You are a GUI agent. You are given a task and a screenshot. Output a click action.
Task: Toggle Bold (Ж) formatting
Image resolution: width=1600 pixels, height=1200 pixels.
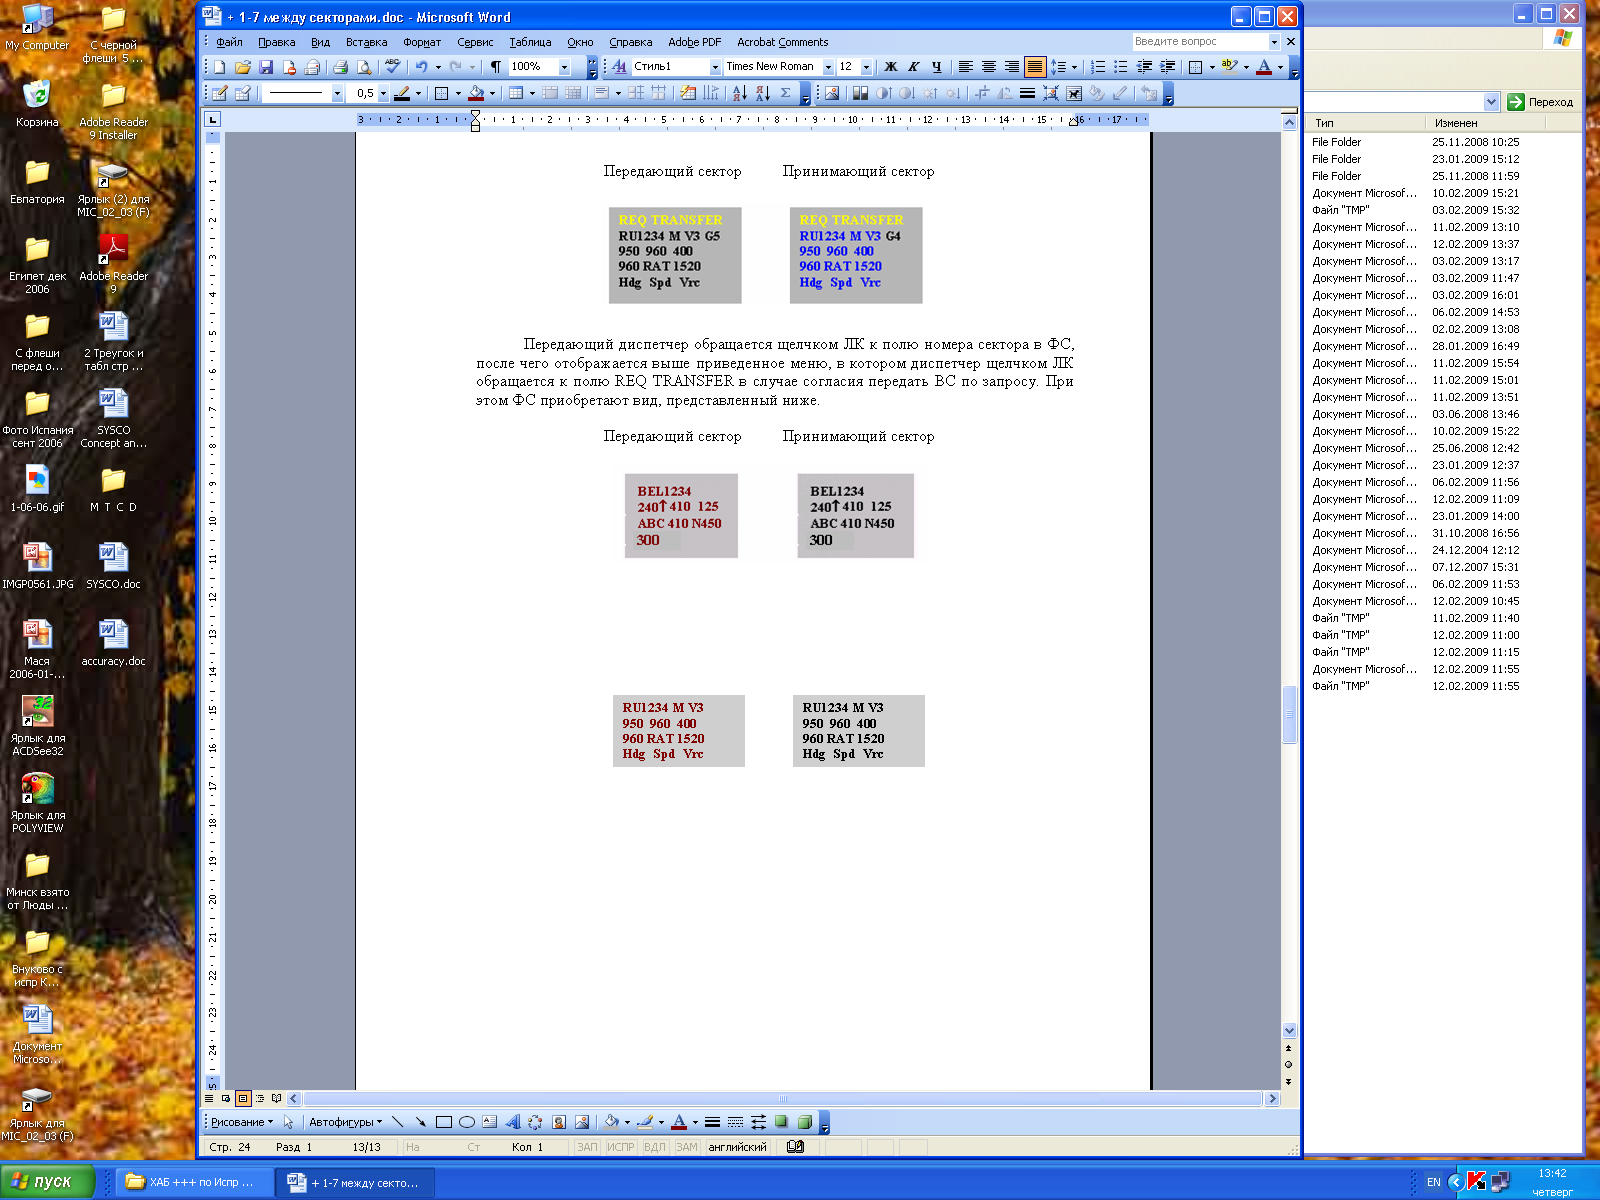coord(891,67)
